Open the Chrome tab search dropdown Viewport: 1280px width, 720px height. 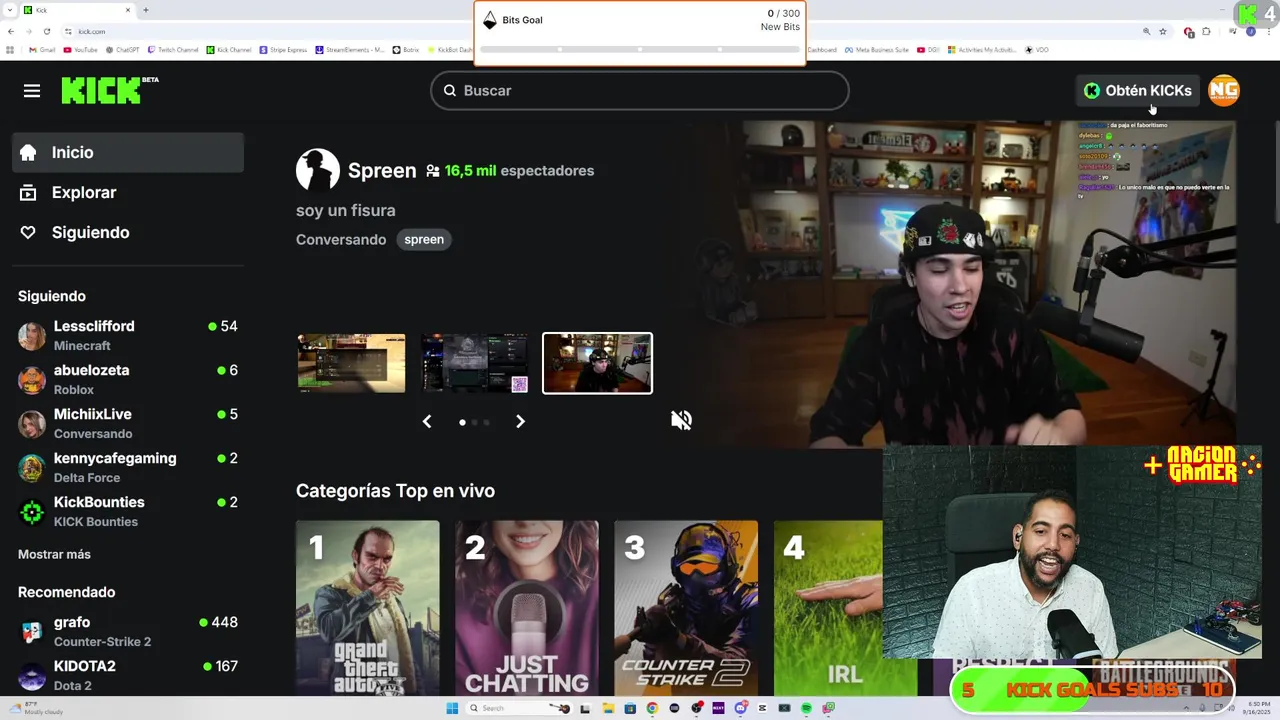click(x=9, y=10)
